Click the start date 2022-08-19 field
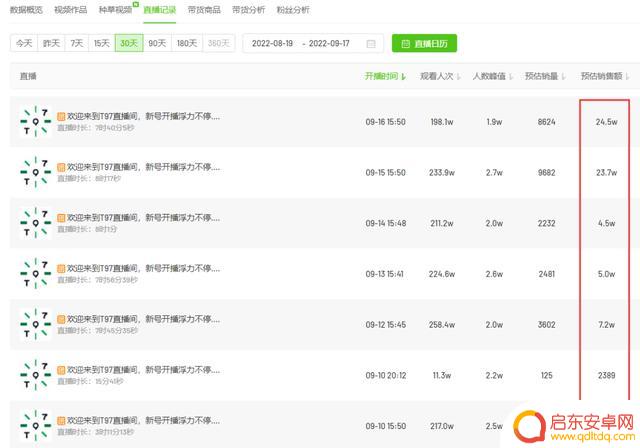640x448 pixels. coord(272,44)
